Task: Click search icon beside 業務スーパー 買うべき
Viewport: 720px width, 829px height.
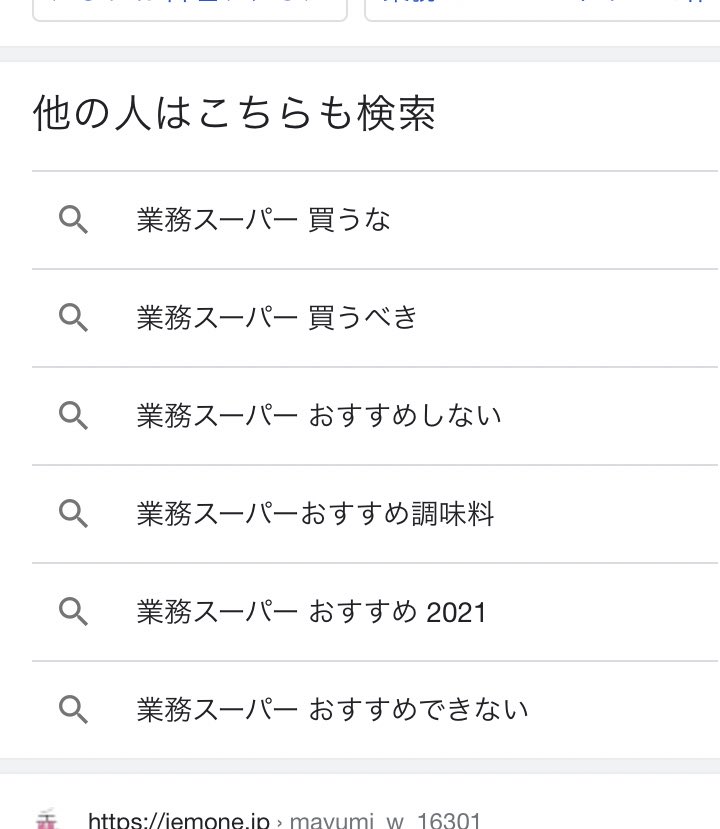Action: click(73, 318)
